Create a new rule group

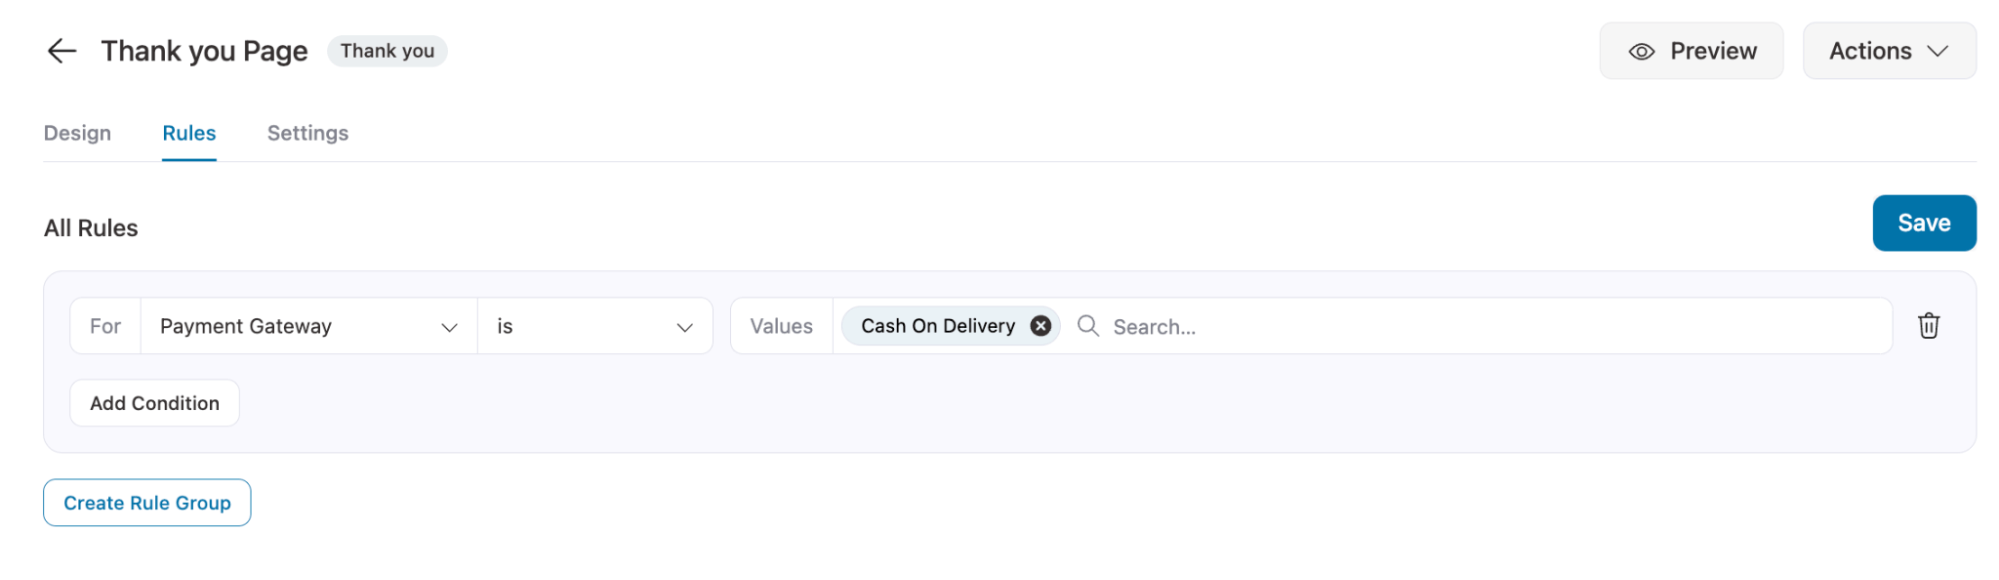click(147, 503)
